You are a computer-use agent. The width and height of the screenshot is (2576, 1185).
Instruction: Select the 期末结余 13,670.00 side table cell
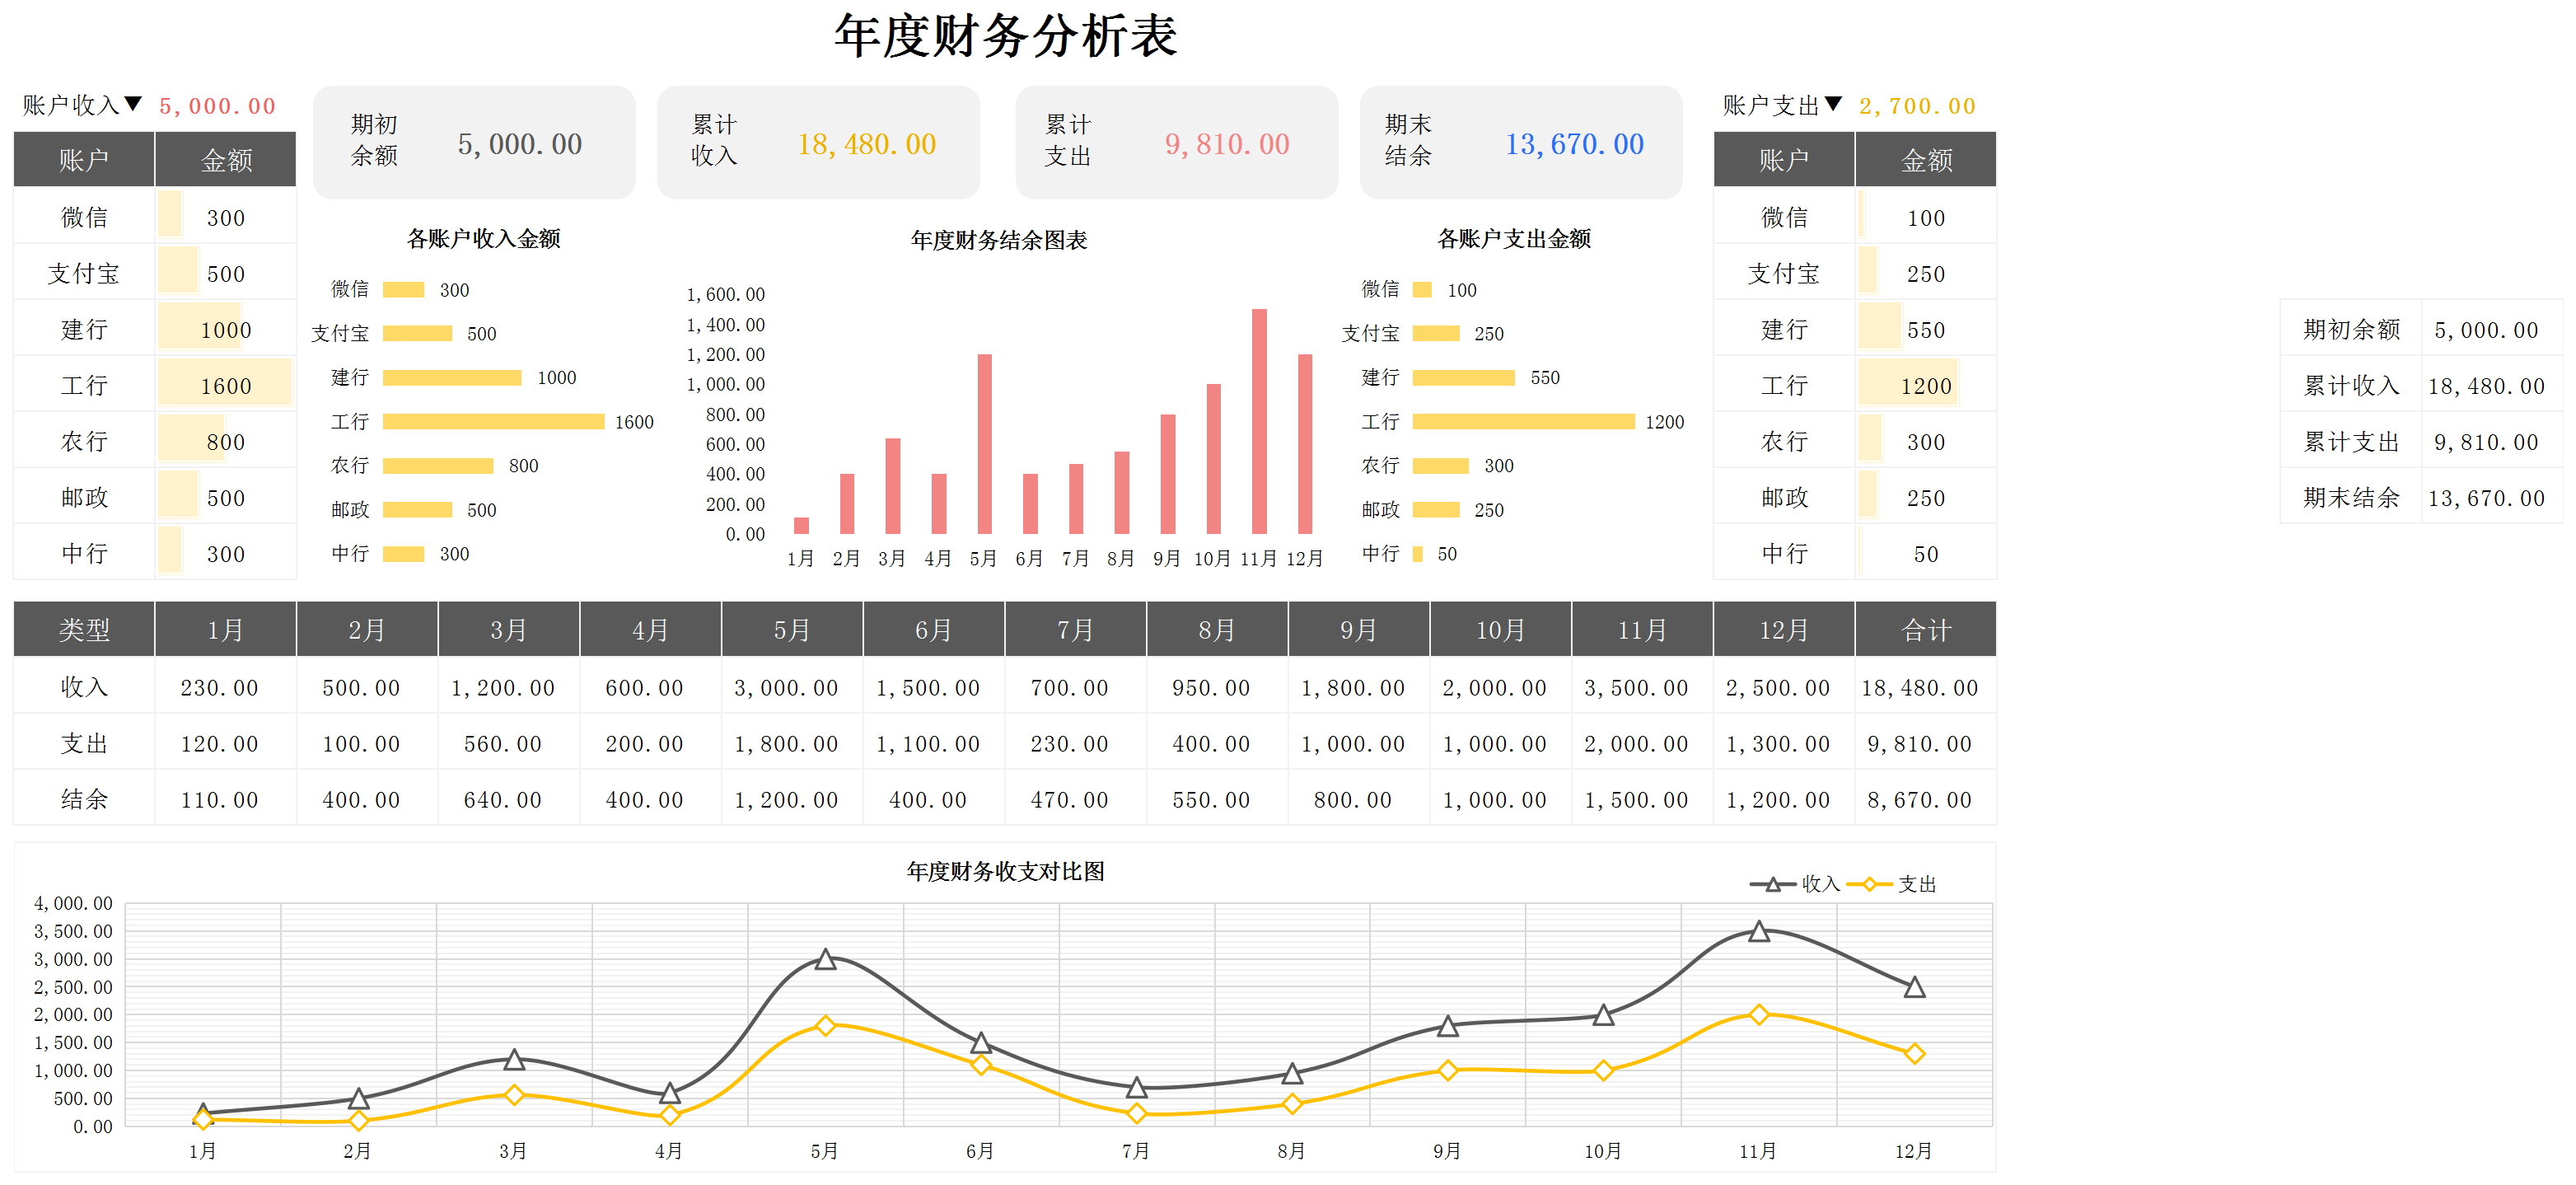(2486, 498)
